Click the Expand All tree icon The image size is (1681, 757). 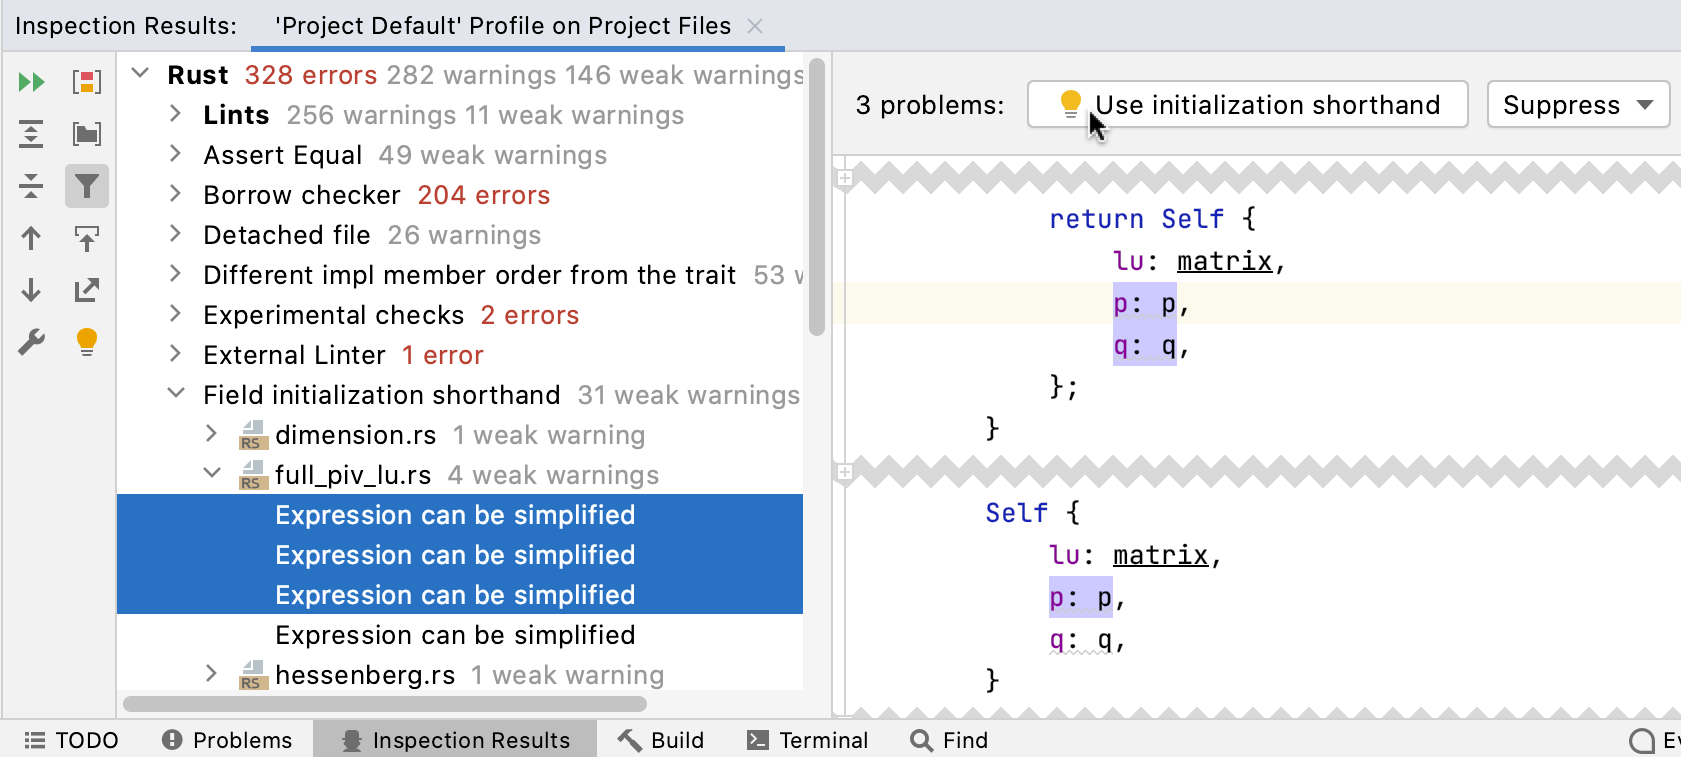tap(32, 134)
